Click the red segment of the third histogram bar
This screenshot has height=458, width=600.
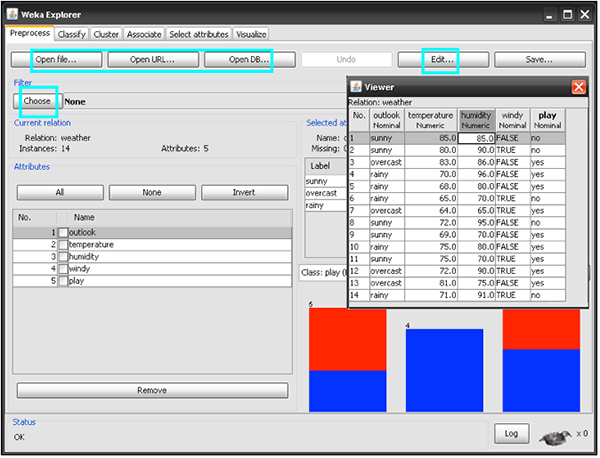click(x=541, y=329)
